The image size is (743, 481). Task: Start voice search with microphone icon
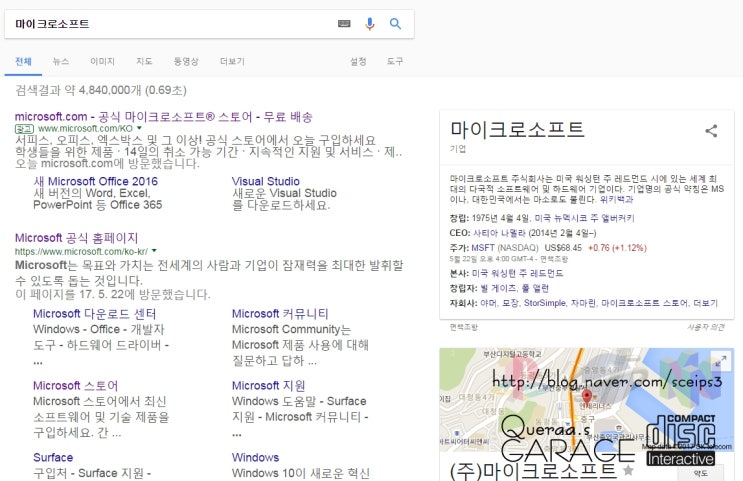pyautogui.click(x=370, y=24)
